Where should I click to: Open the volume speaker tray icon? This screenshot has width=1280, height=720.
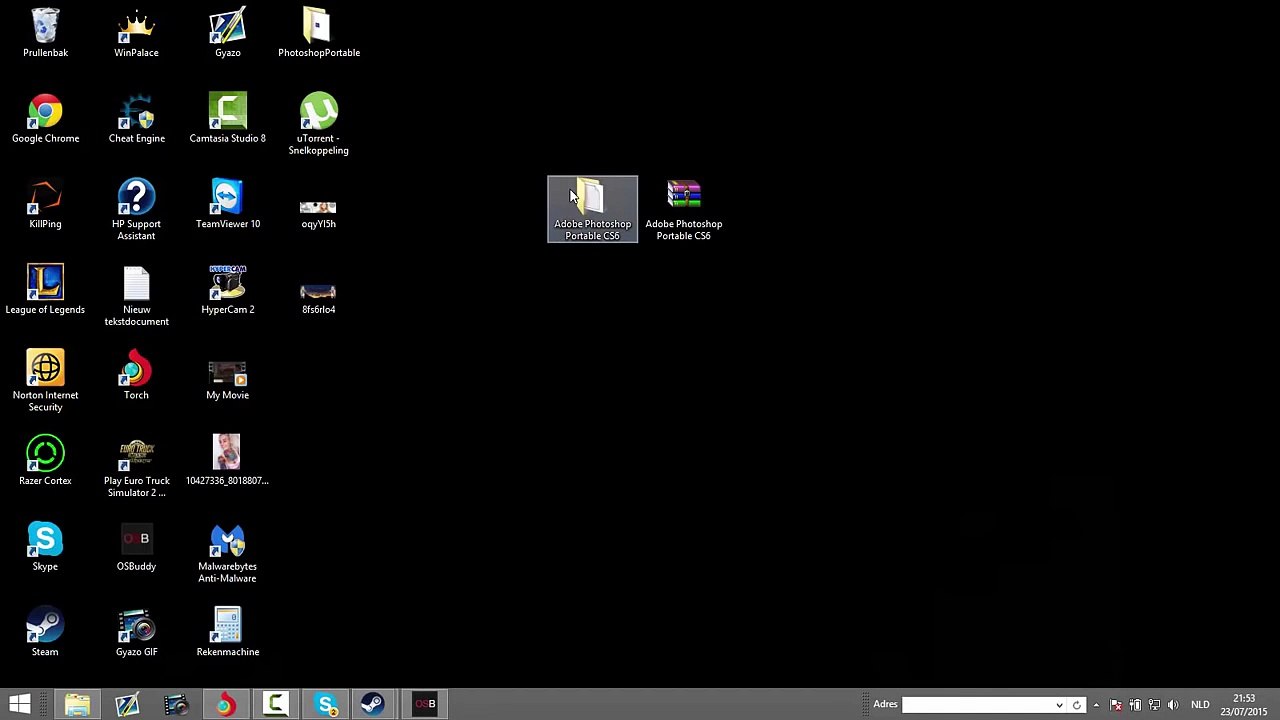pos(1173,705)
